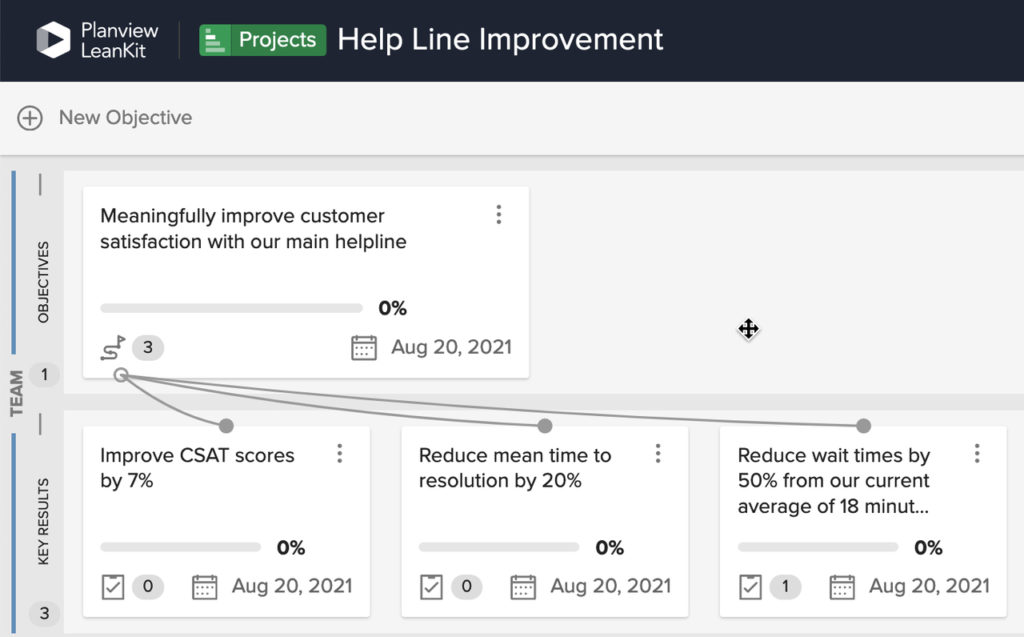Open the three-dot menu on the Reduce wait times card
The height and width of the screenshot is (637, 1024).
977,453
